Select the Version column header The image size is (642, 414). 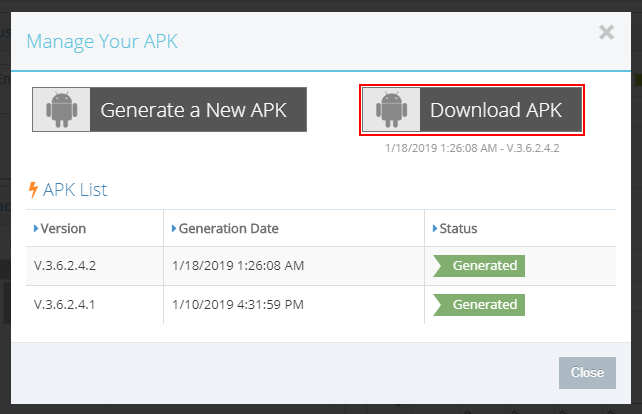point(95,228)
